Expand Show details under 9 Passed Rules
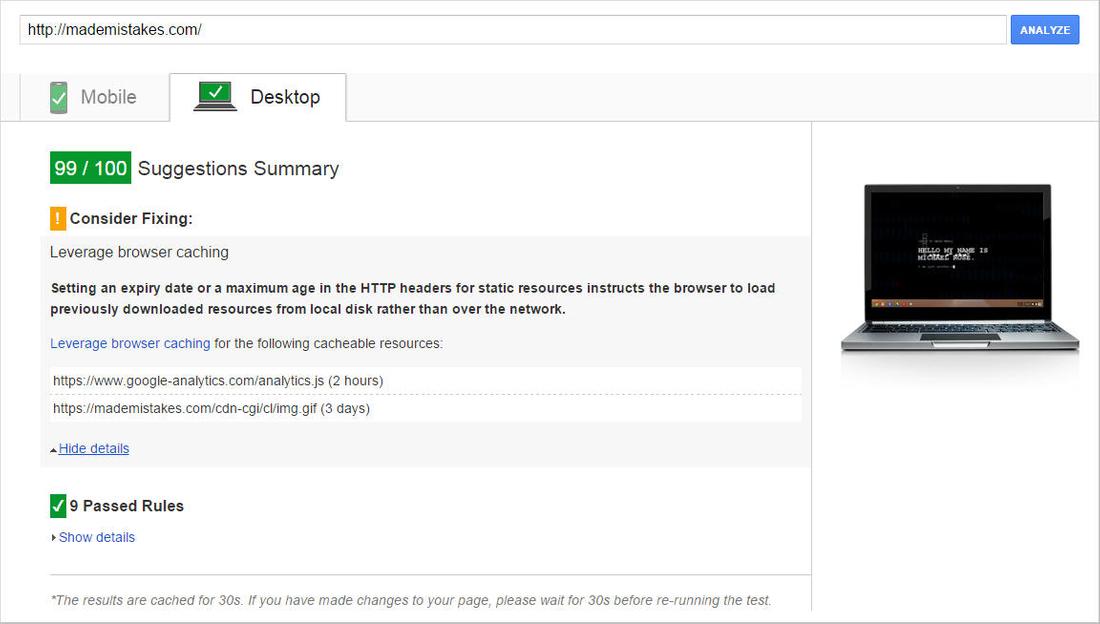The image size is (1100, 624). coord(97,537)
